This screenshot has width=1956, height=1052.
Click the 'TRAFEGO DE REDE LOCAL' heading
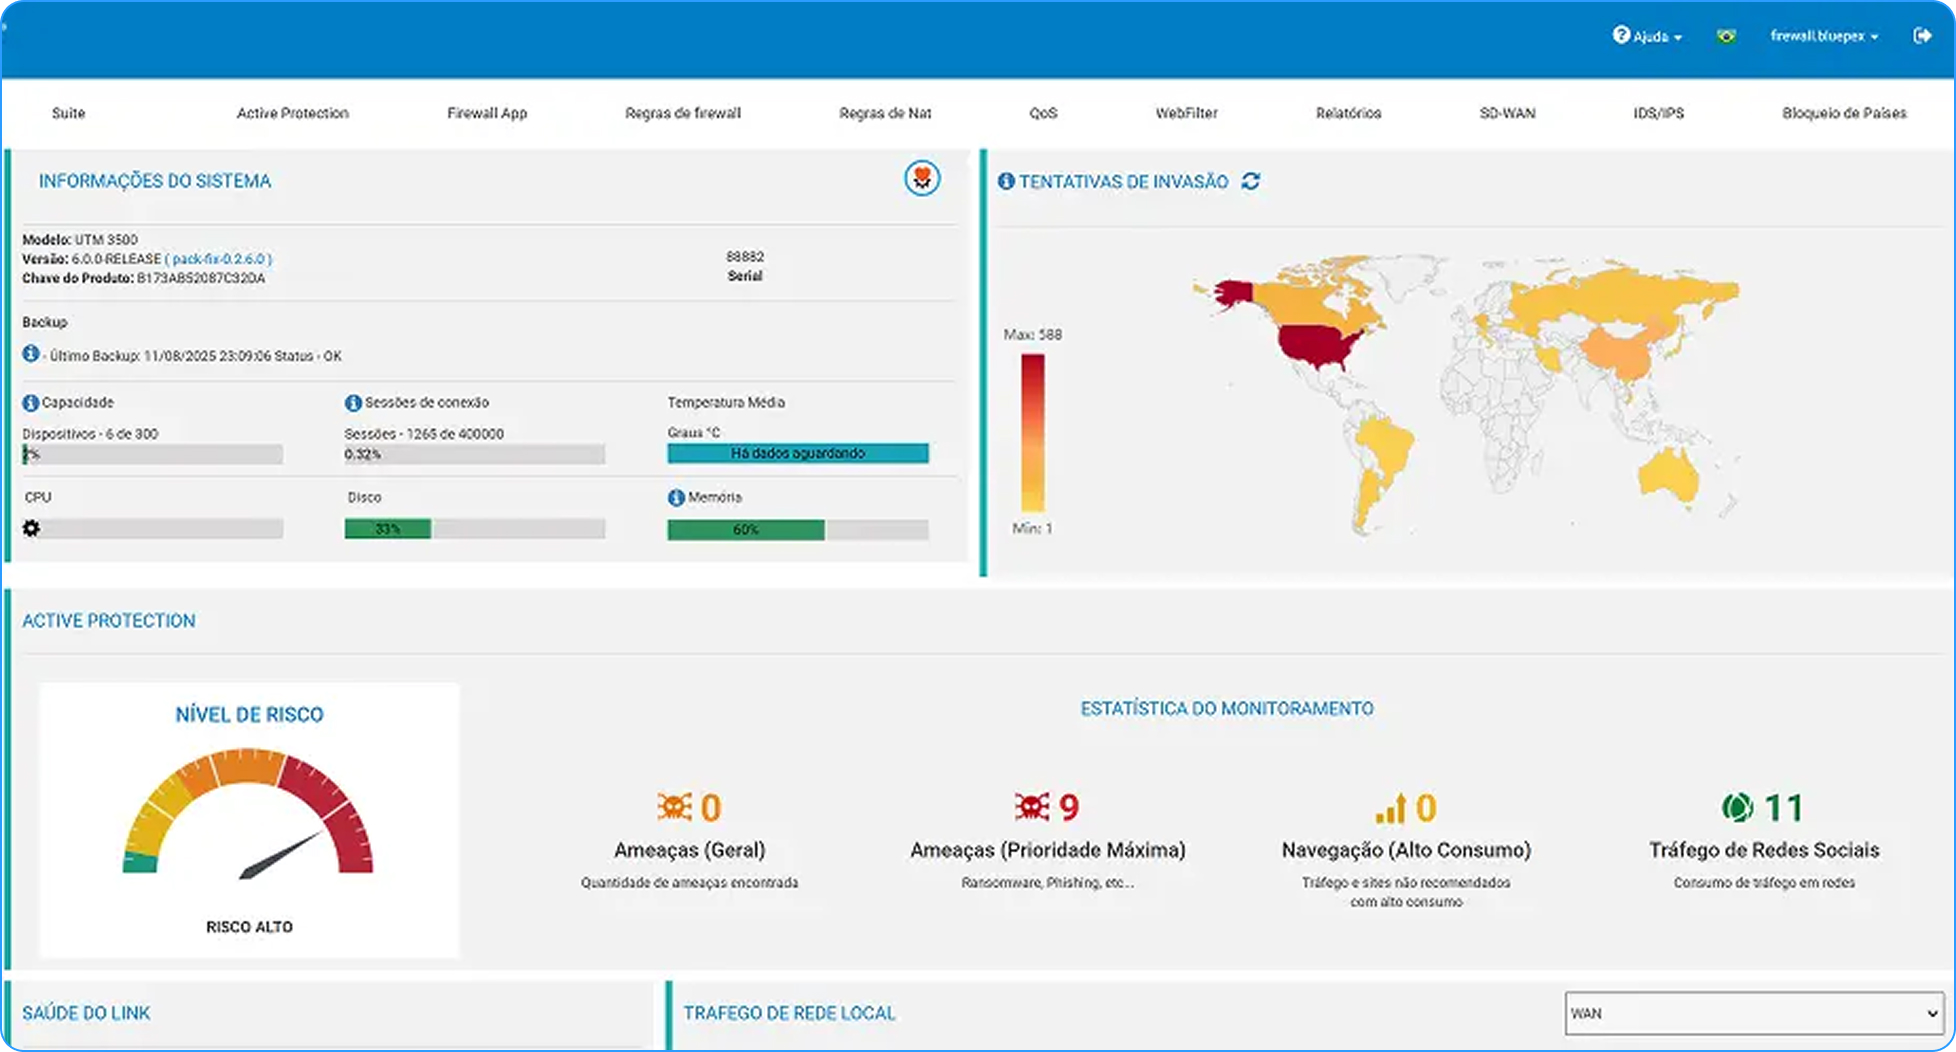click(x=789, y=1013)
